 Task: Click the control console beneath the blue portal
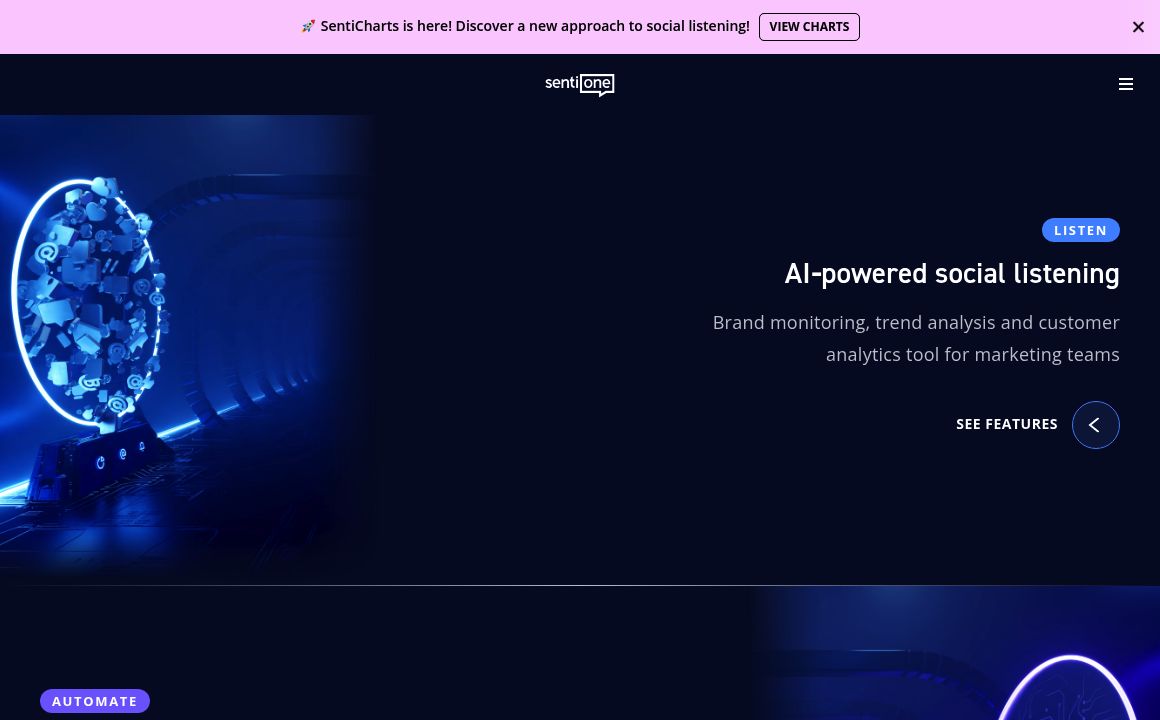pos(118,458)
